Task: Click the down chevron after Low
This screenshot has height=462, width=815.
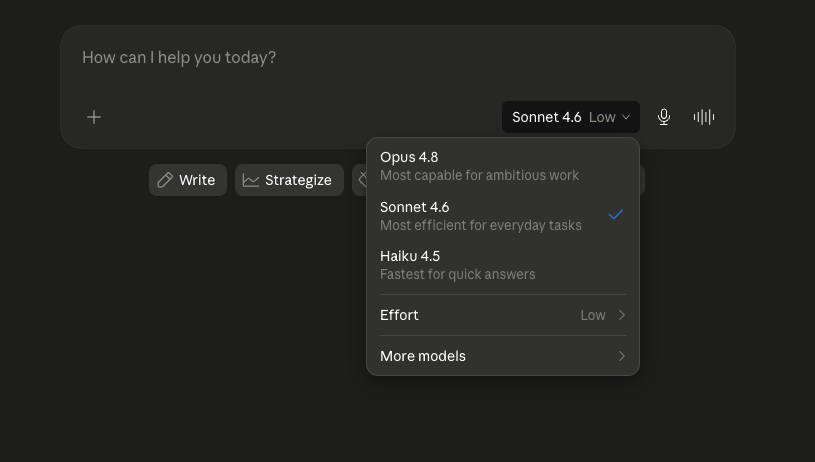Action: pos(626,117)
